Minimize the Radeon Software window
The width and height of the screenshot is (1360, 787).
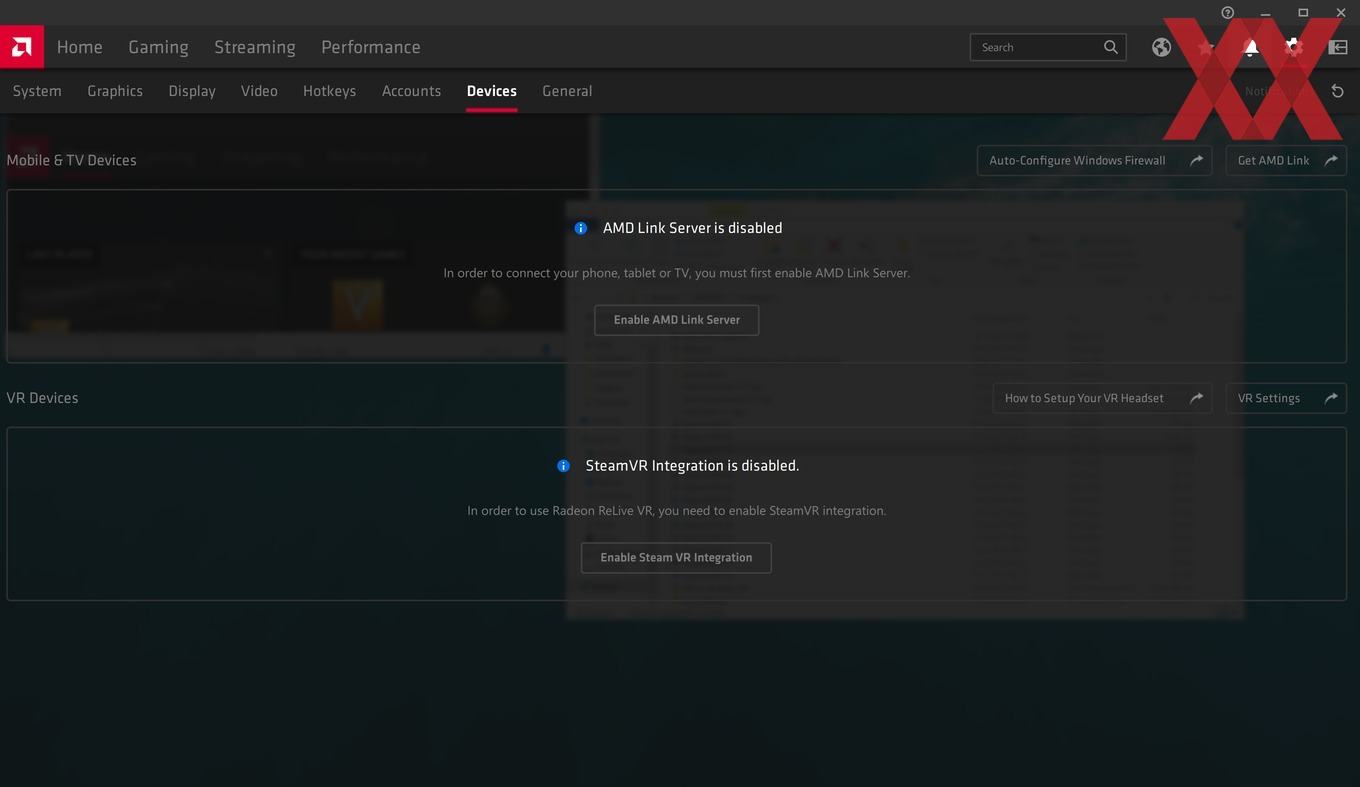coord(1265,13)
